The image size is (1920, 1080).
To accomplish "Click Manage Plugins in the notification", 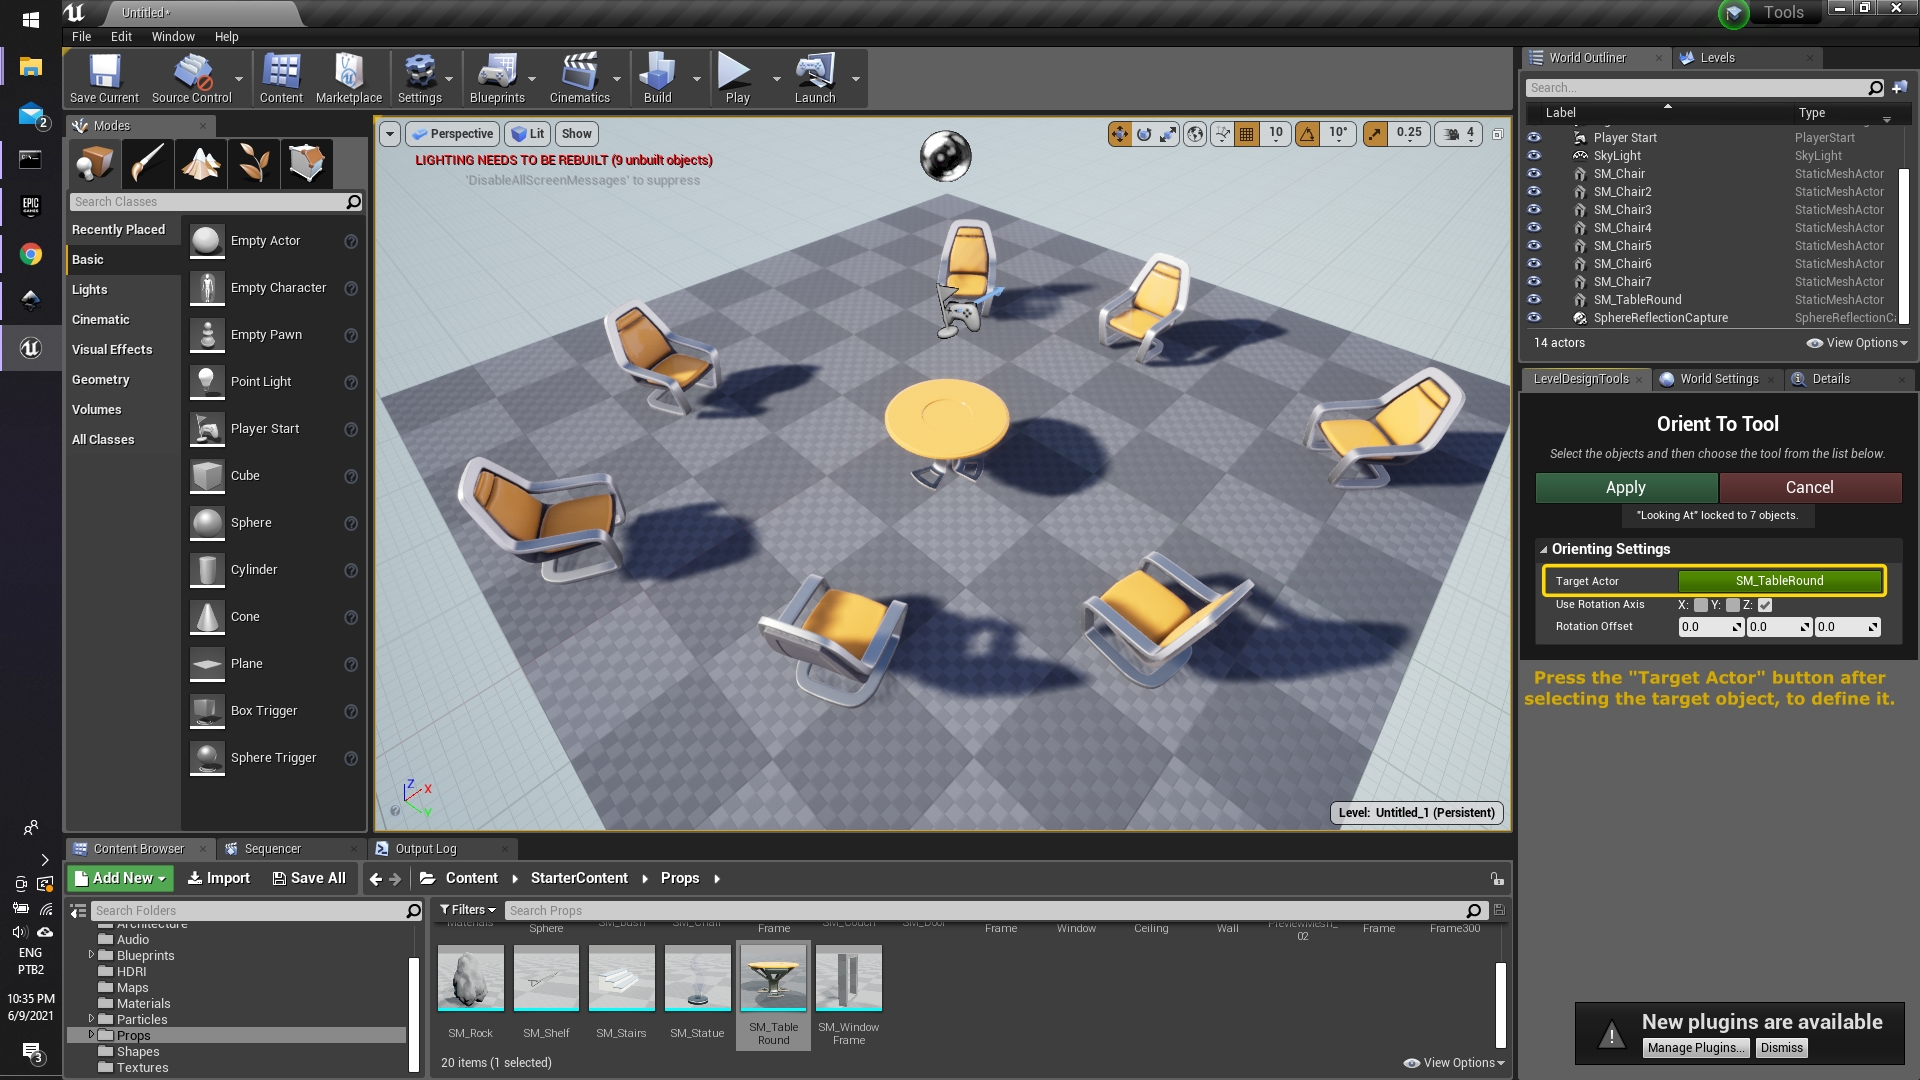I will (x=1696, y=1047).
